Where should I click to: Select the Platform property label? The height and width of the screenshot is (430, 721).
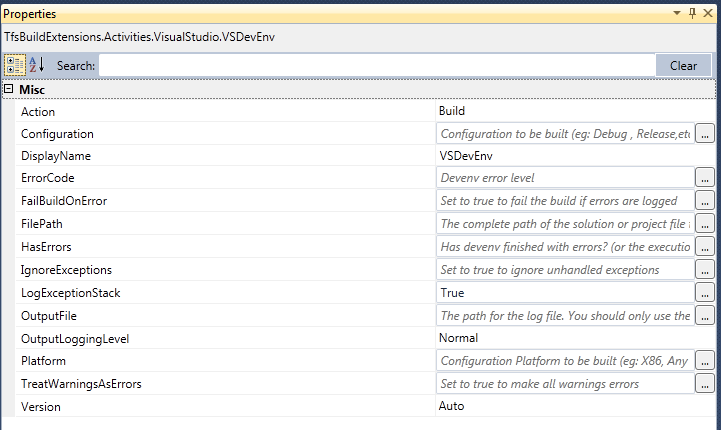(43, 361)
